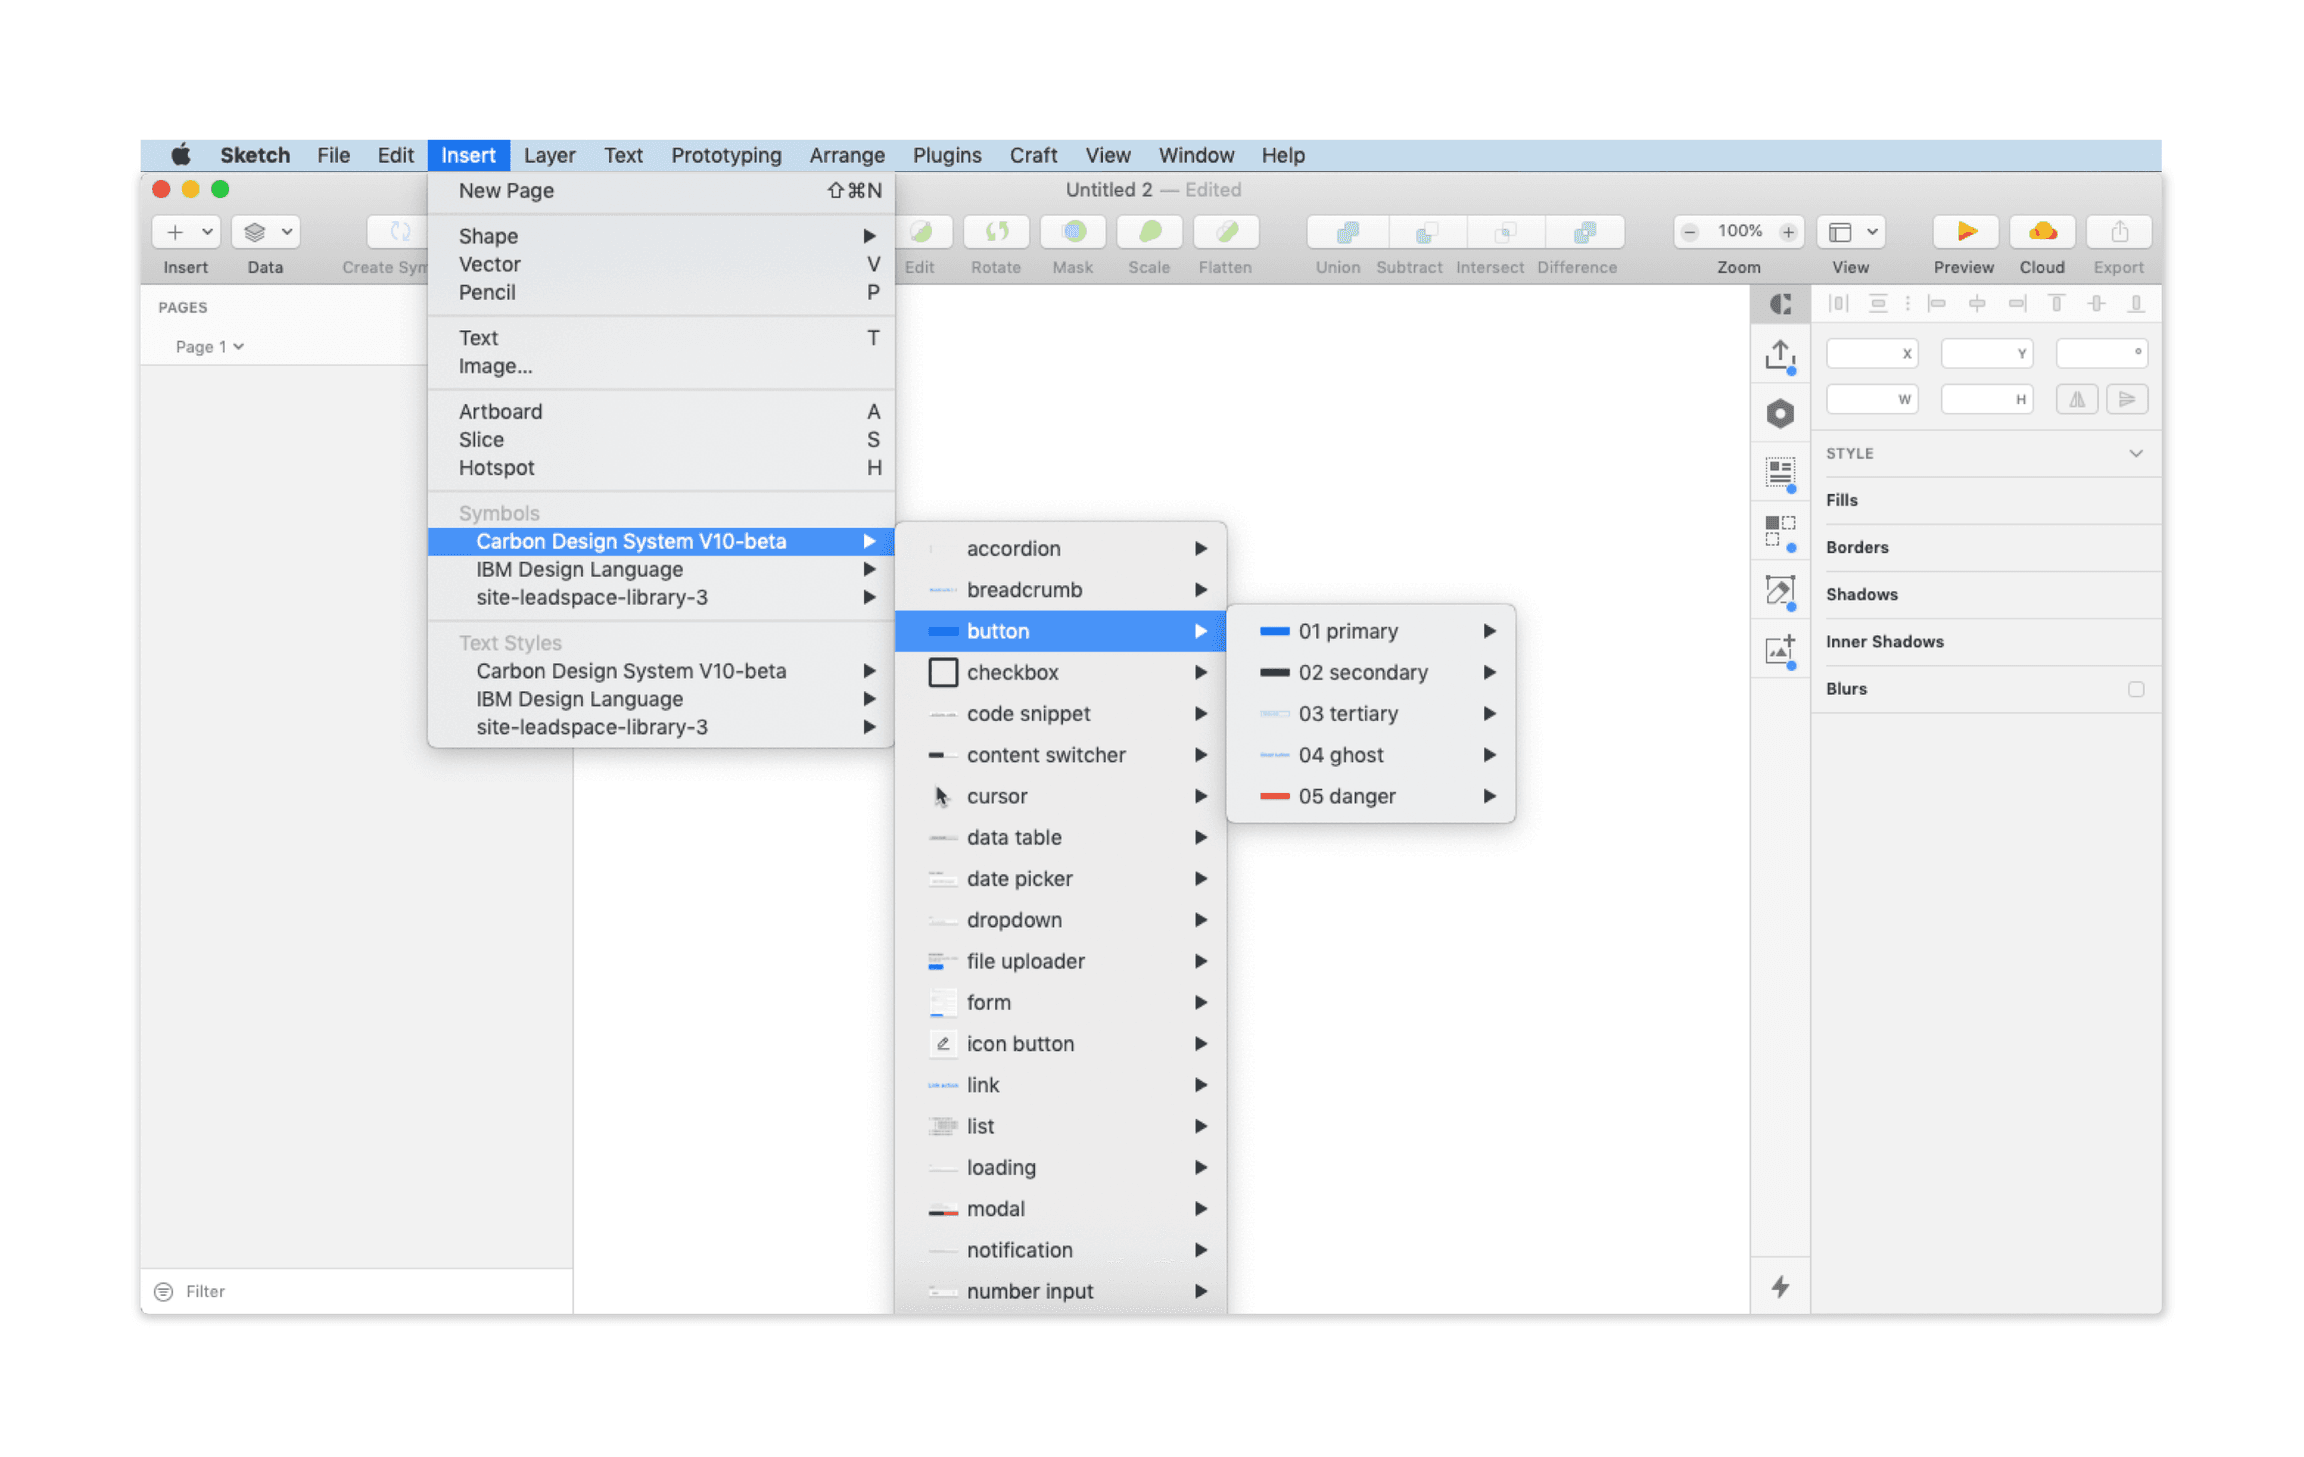Viewport: 2304px width, 1457px height.
Task: Click the Filter field in Pages panel
Action: (204, 1291)
